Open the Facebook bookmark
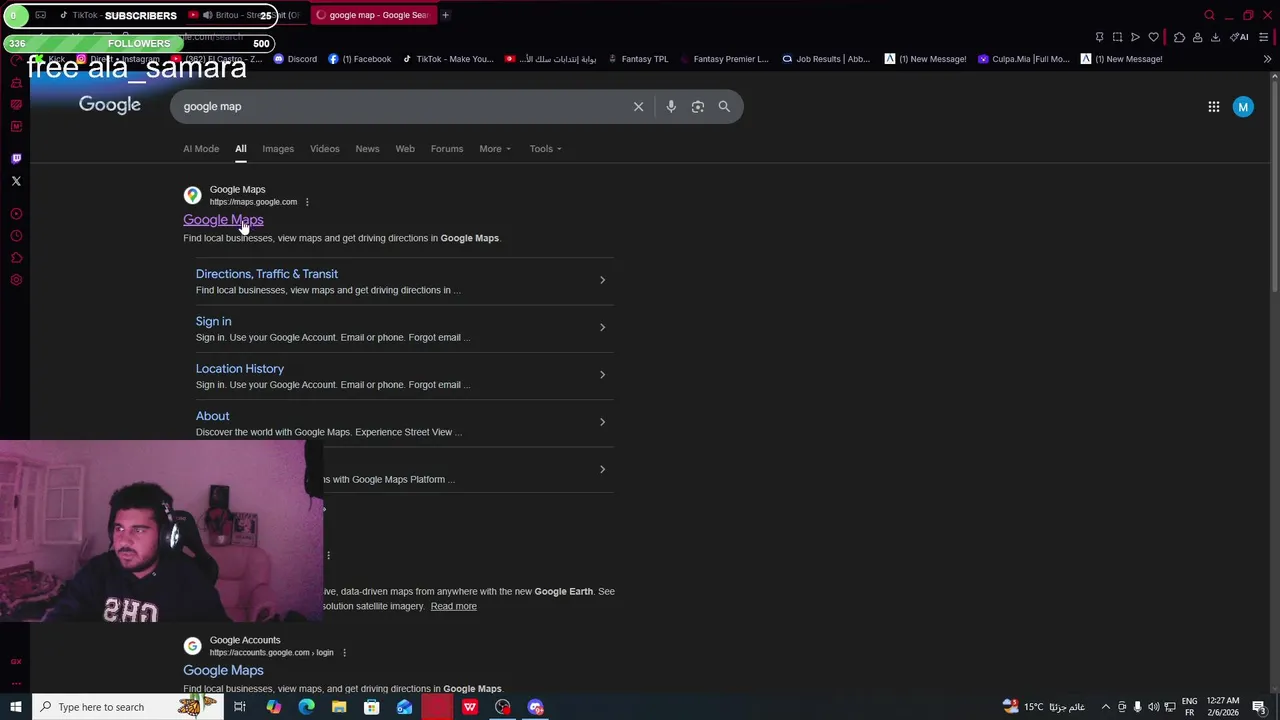 [x=360, y=59]
